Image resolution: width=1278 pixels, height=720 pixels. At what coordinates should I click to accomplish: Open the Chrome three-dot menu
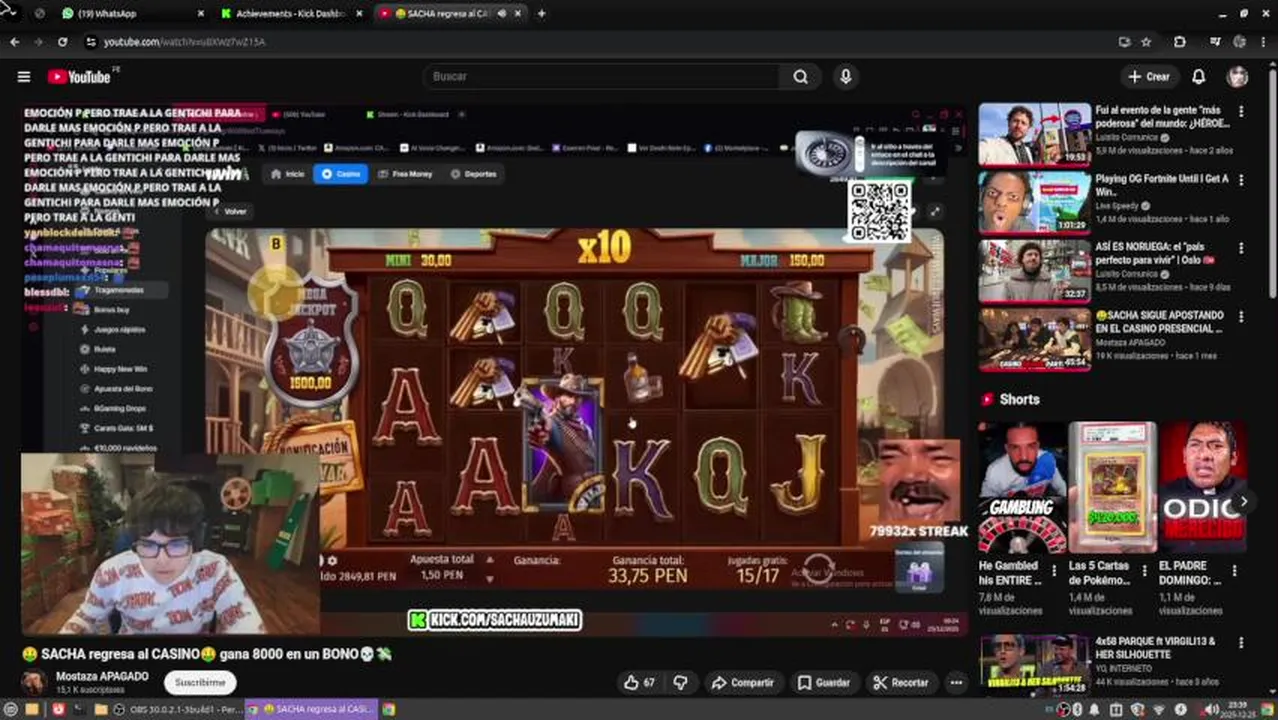pyautogui.click(x=1263, y=42)
